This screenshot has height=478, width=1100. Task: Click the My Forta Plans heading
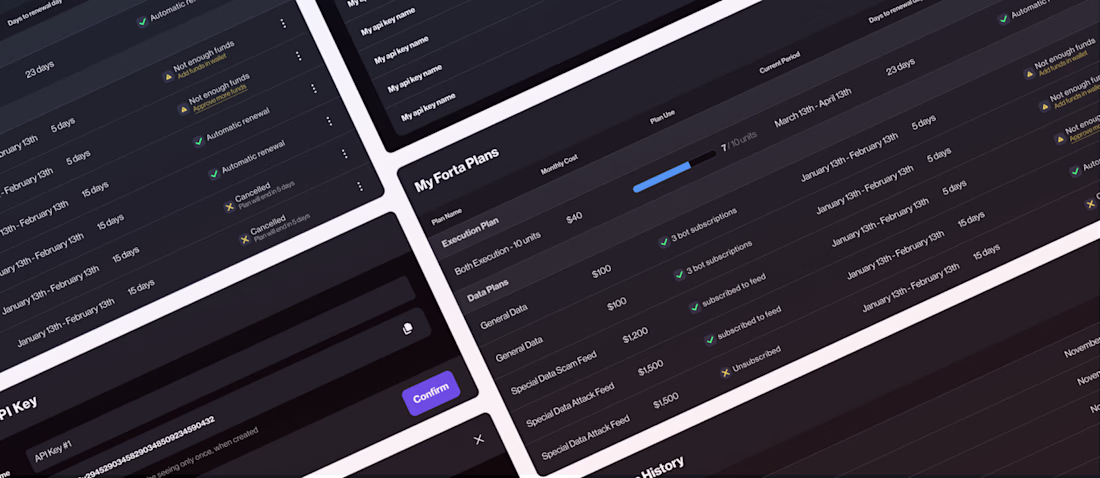[457, 169]
